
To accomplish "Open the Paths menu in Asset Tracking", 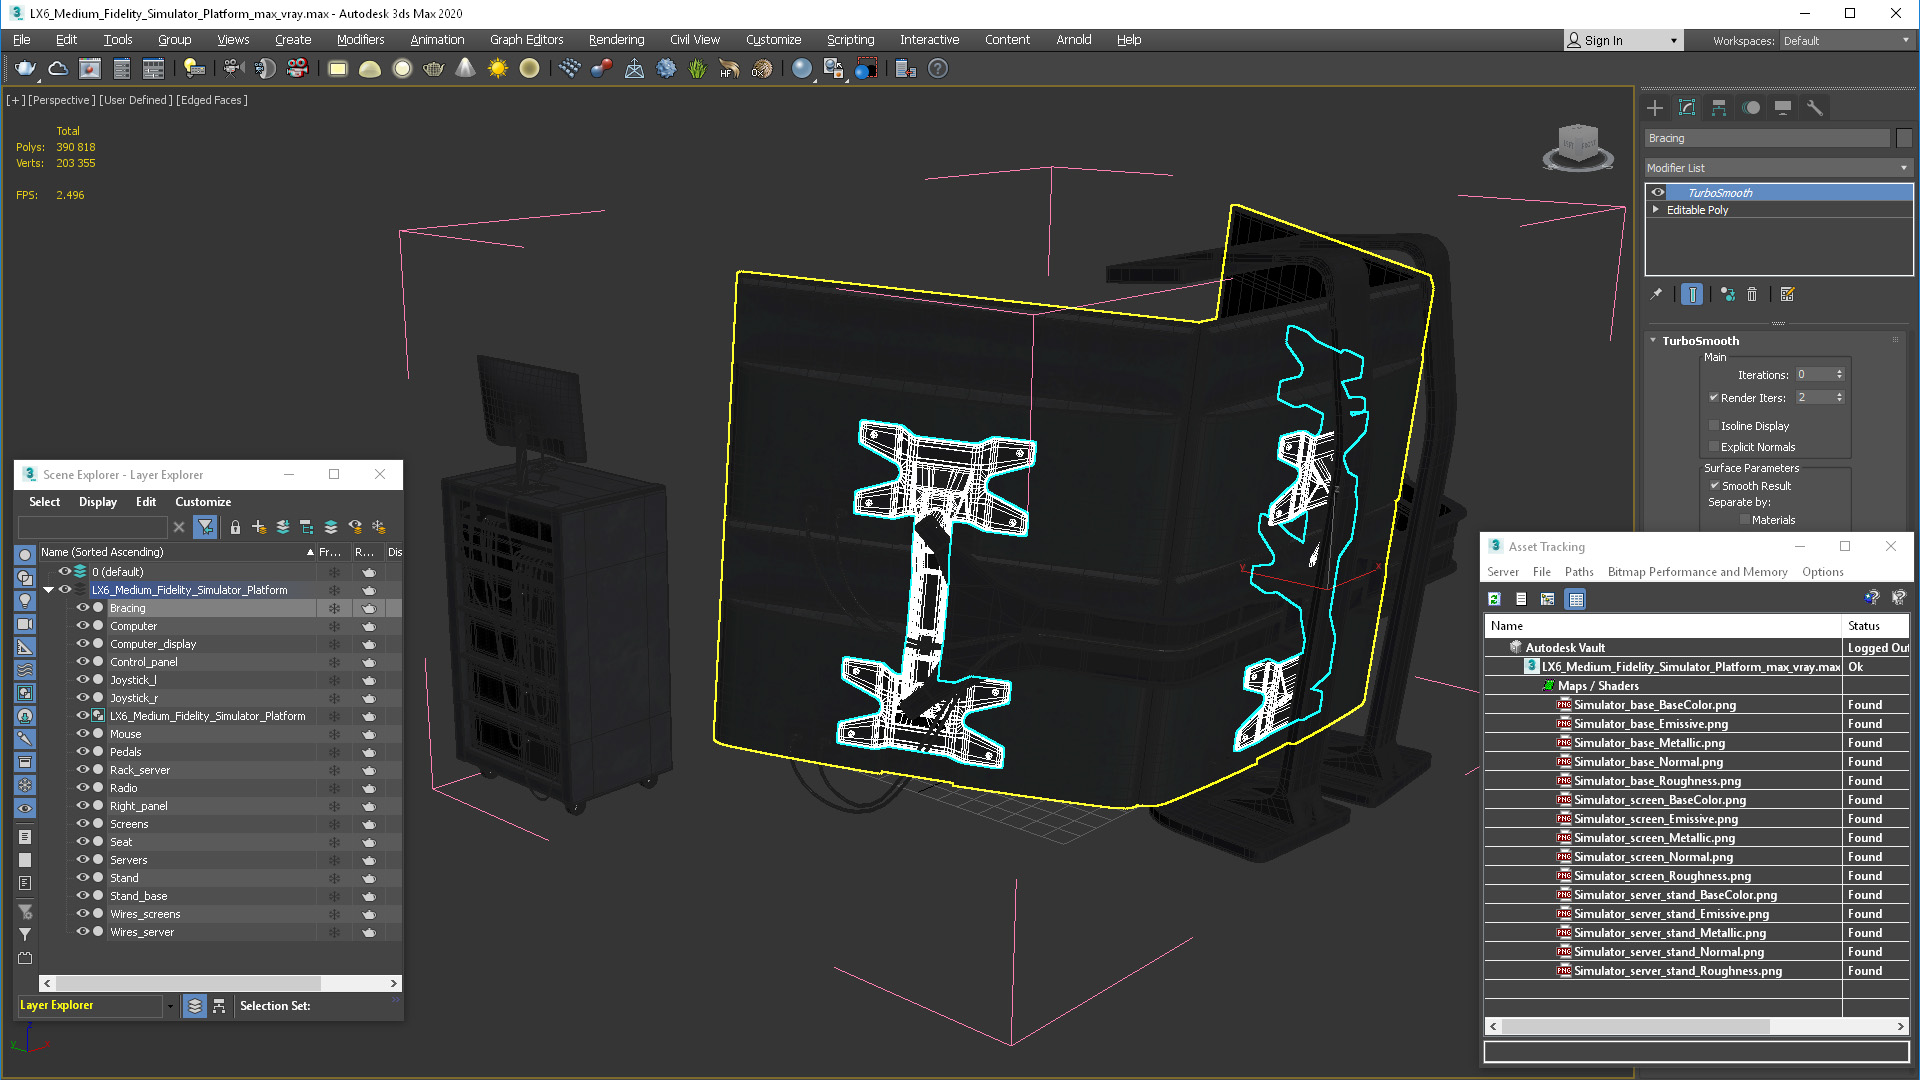I will pos(1579,572).
